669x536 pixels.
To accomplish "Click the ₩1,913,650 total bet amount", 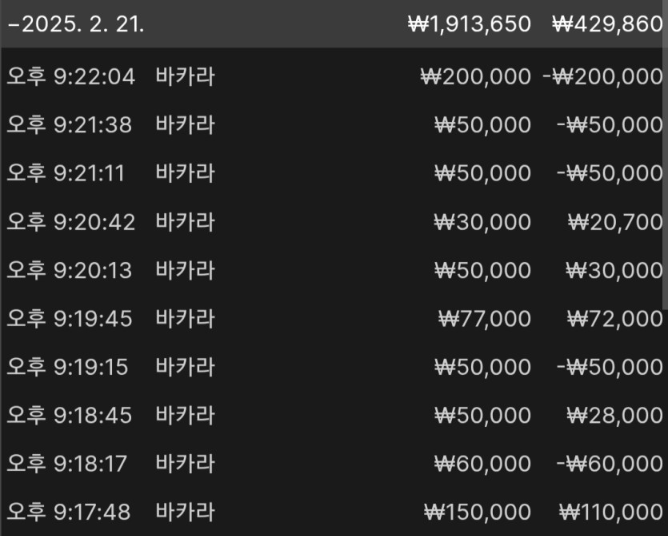I will click(469, 25).
